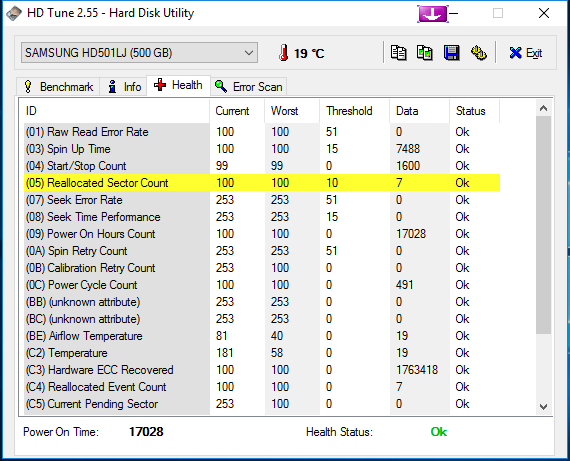Screen dimensions: 570x461
Task: Click the Current column header
Action: pyautogui.click(x=237, y=111)
